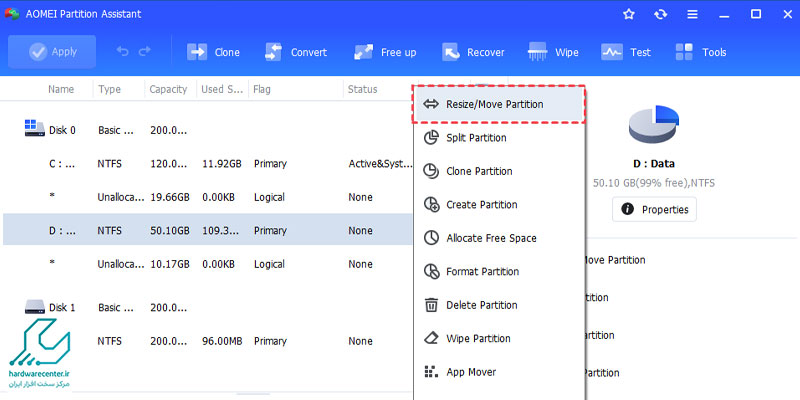Click the redo arrow icon
This screenshot has width=800, height=400.
(x=146, y=52)
